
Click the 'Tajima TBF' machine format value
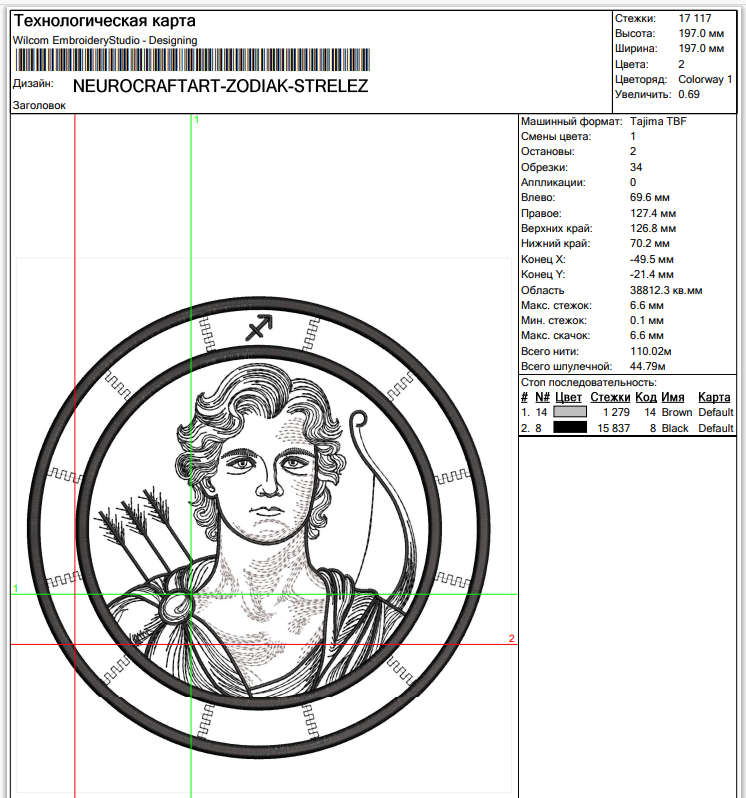[x=658, y=122]
